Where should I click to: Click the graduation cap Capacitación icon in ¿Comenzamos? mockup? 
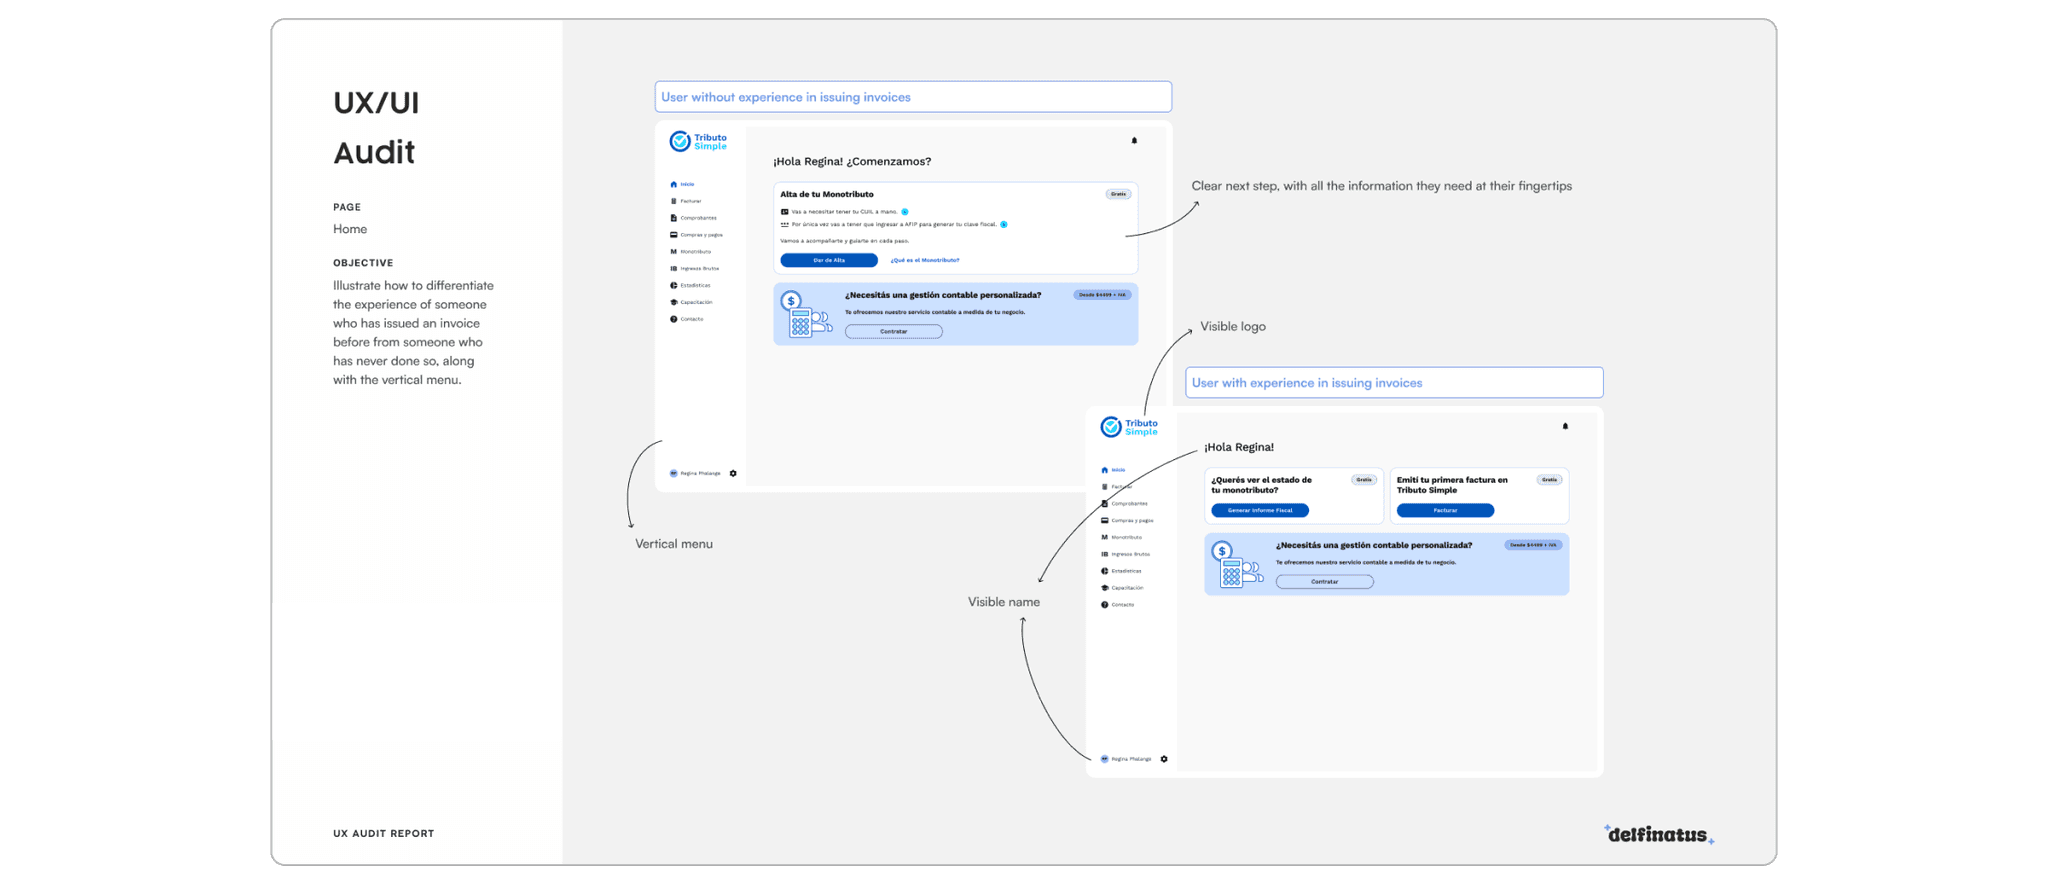673,302
